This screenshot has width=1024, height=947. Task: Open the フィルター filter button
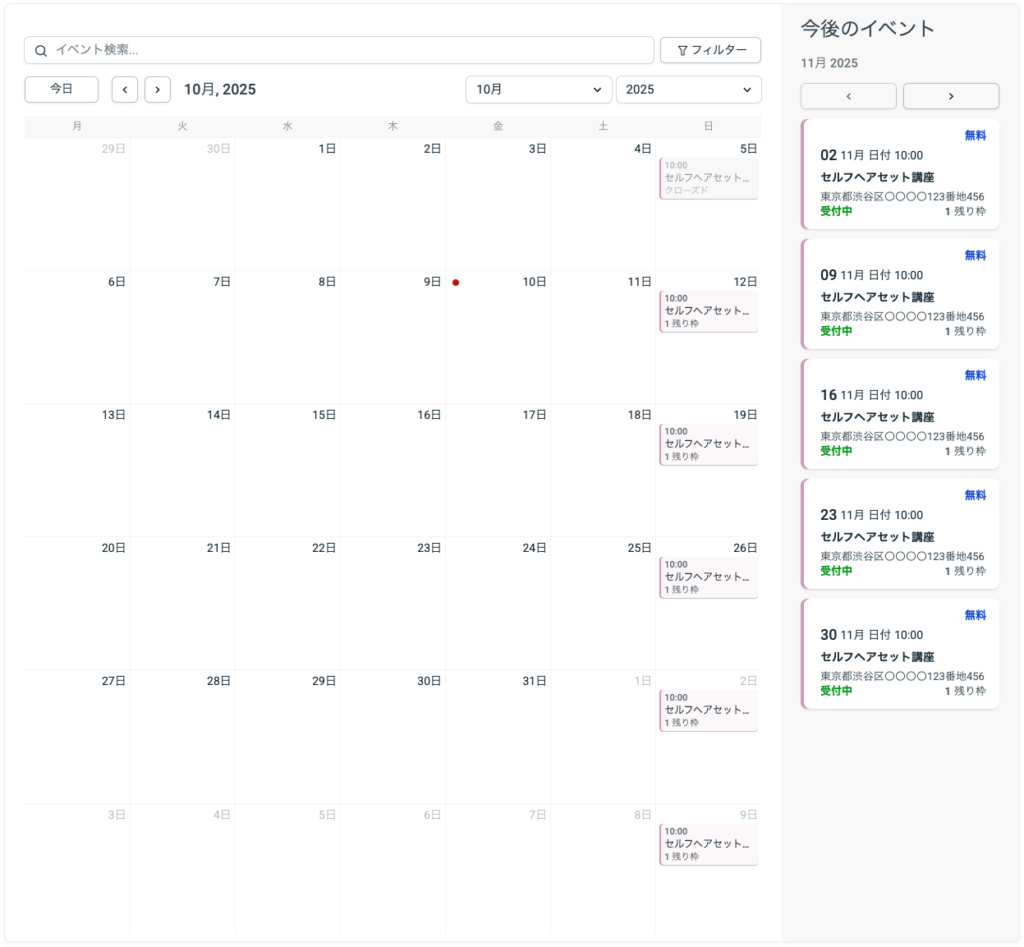click(x=710, y=50)
